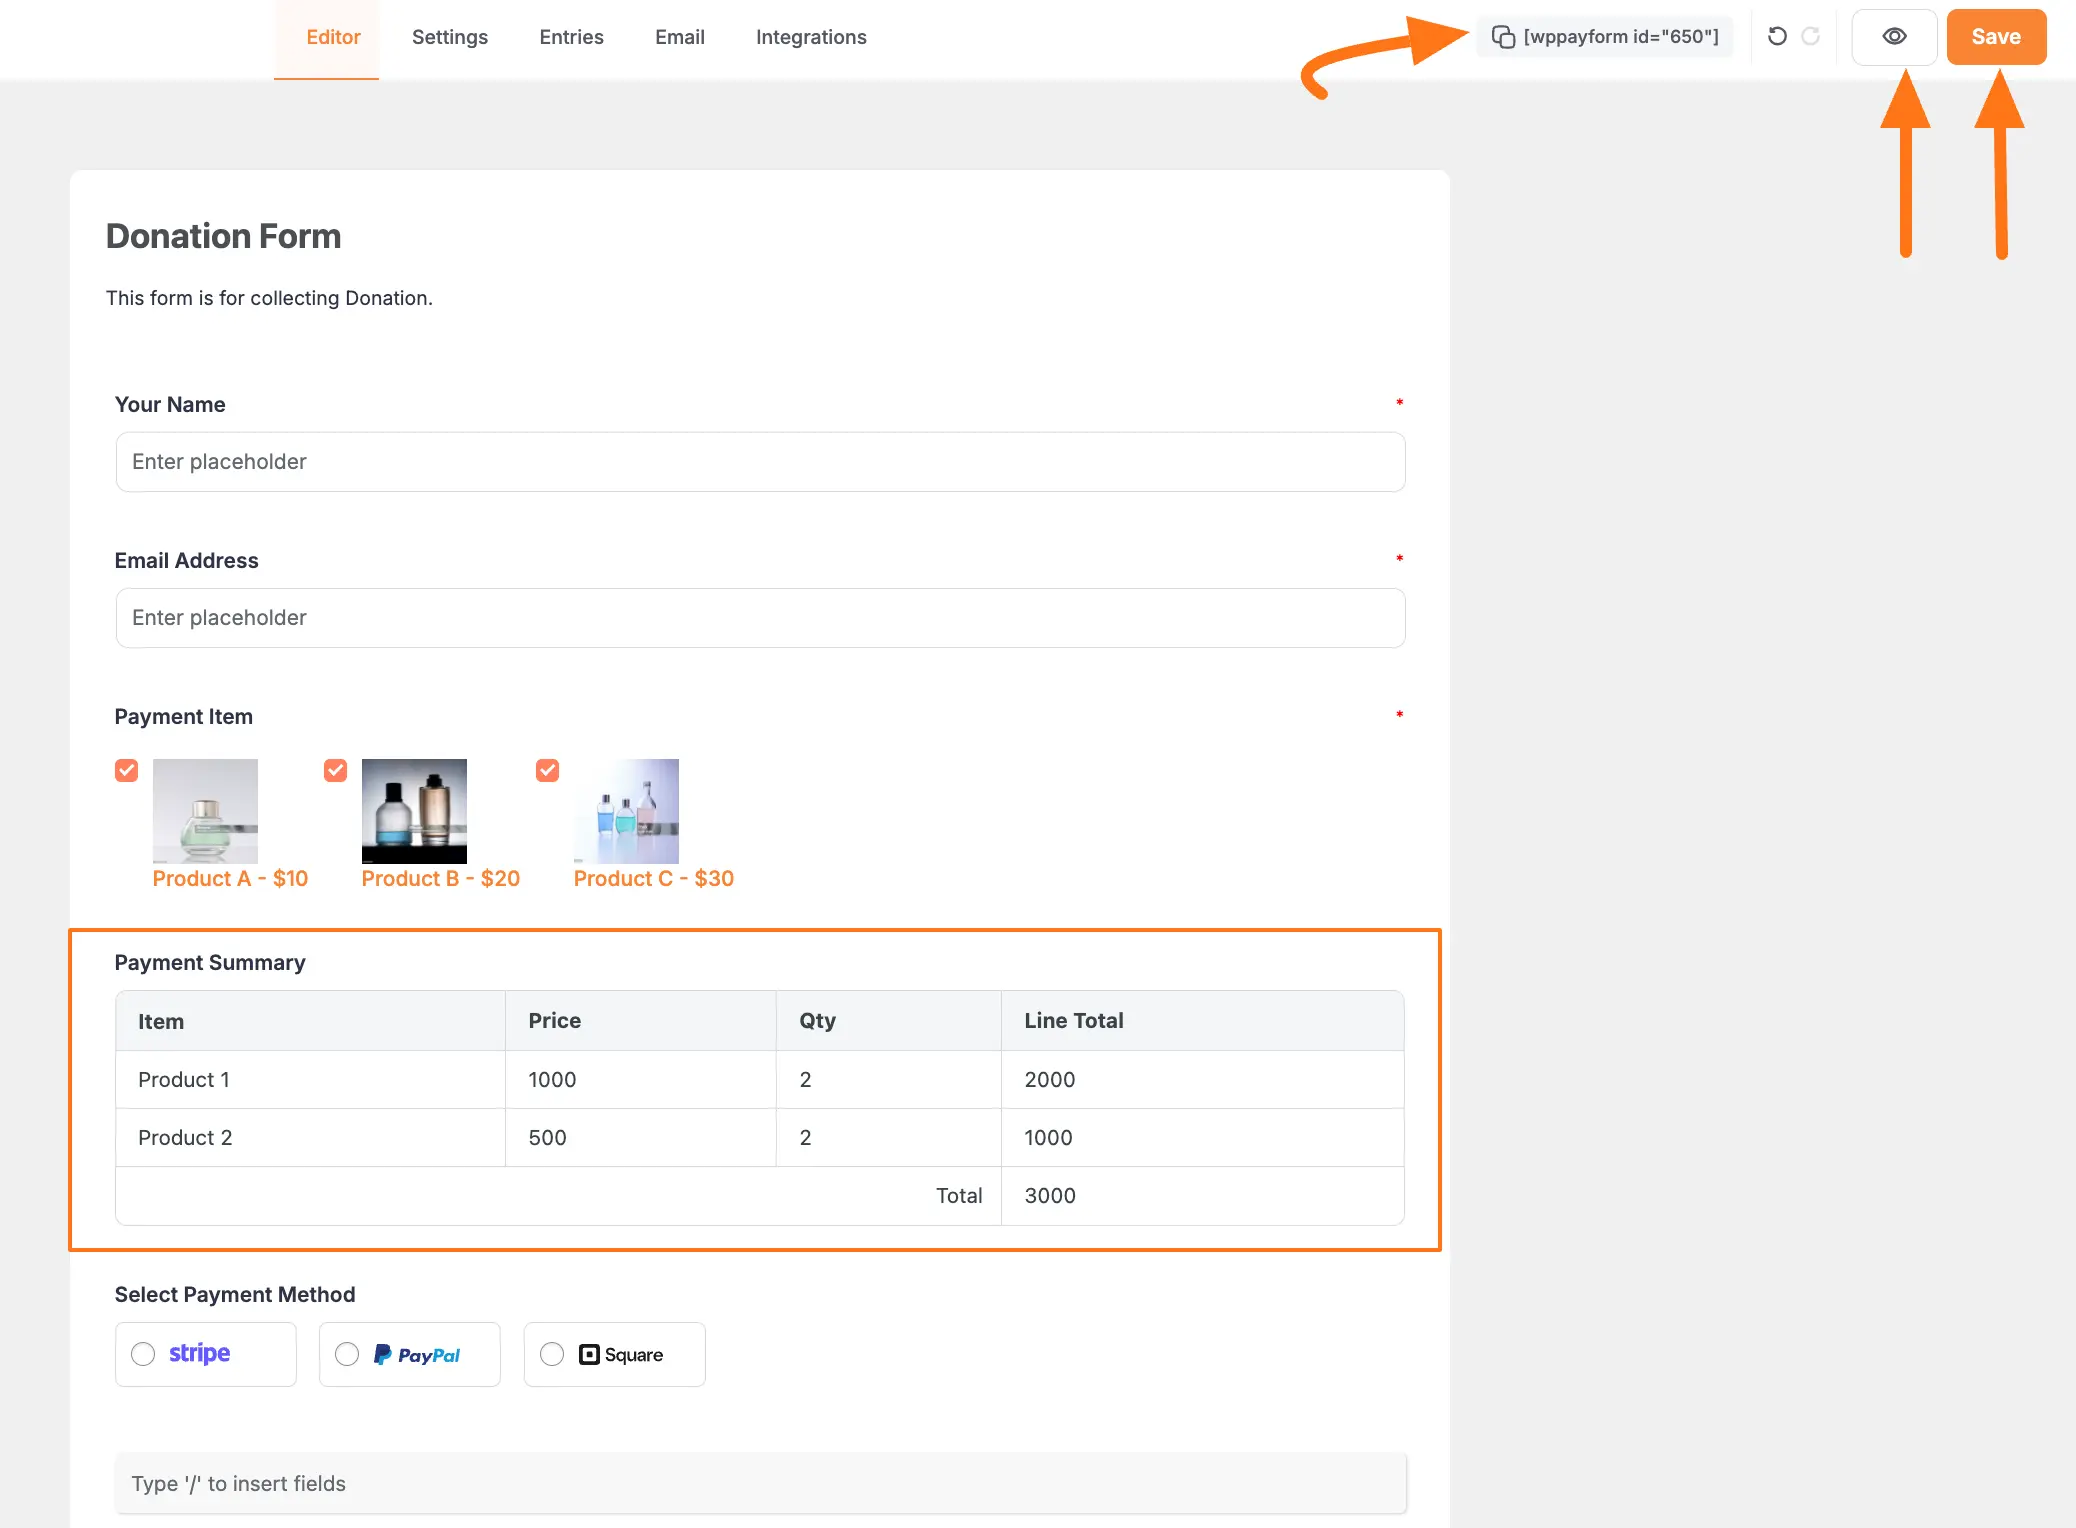Click the Product B bottle thumbnail

pos(413,810)
